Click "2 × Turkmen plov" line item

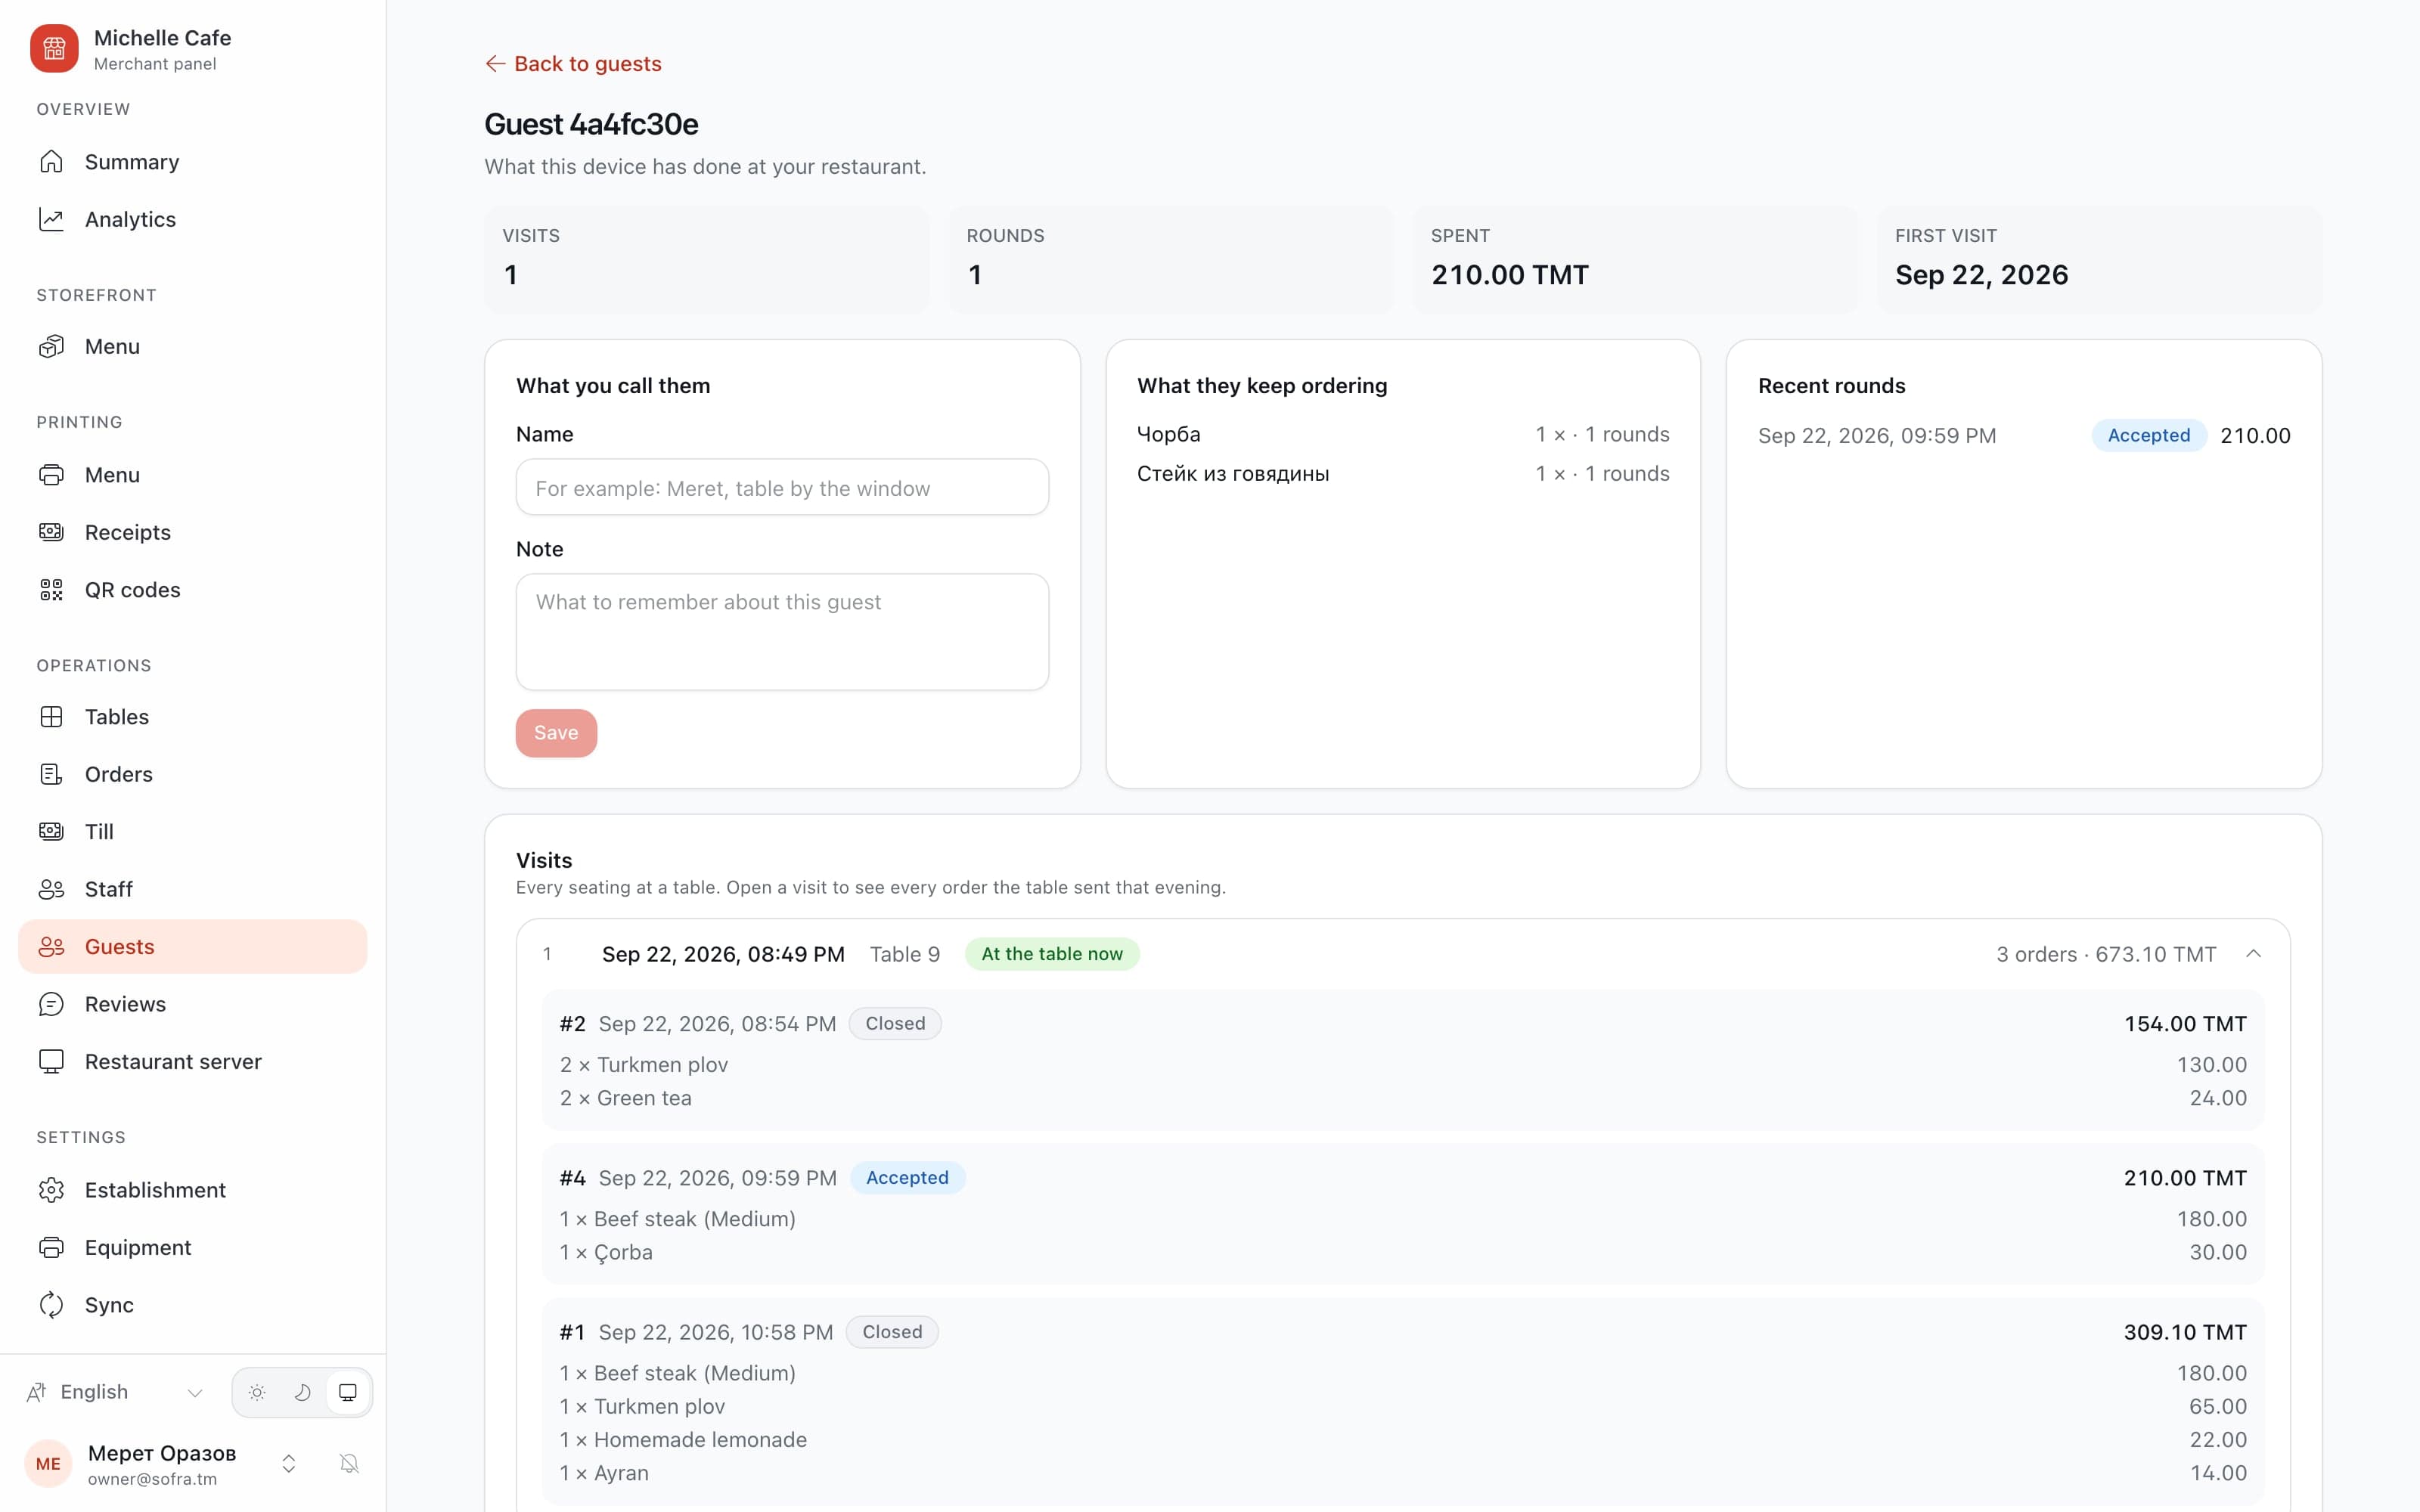[x=644, y=1065]
